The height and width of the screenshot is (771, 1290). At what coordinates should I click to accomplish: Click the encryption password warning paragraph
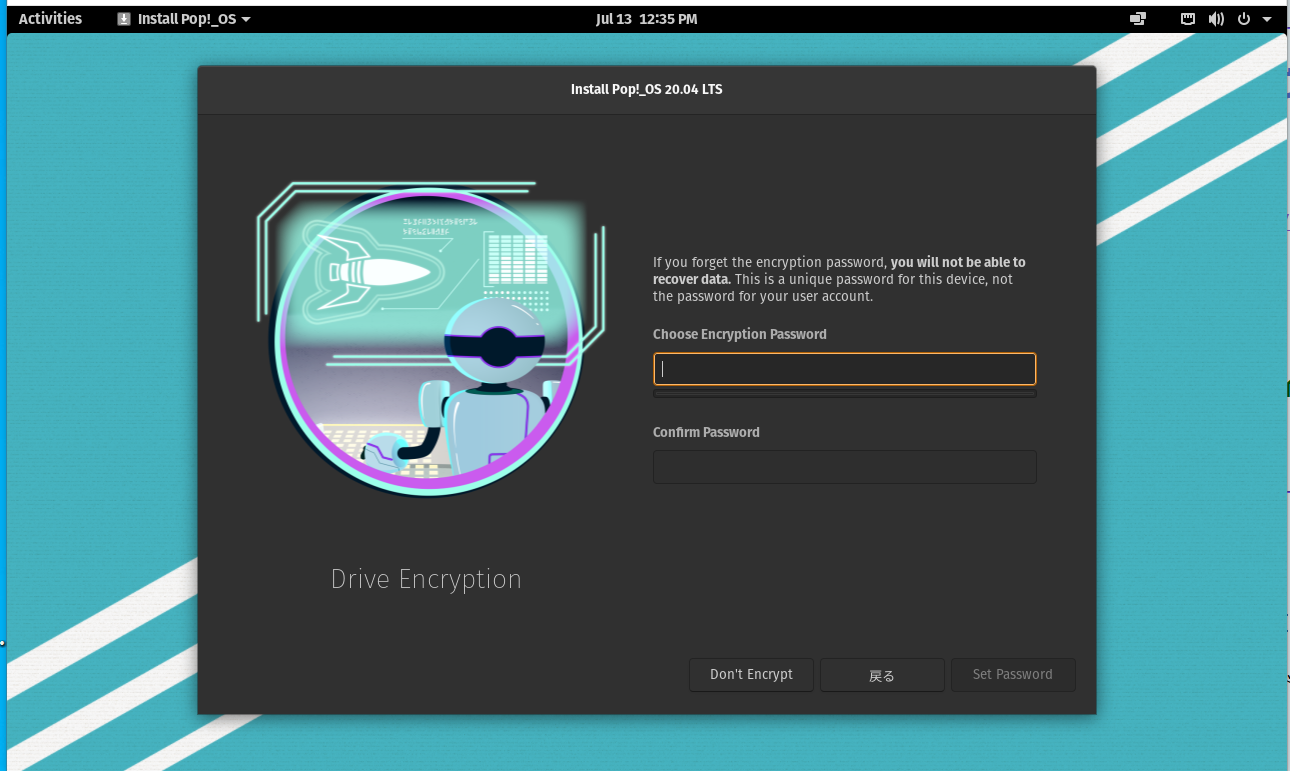pos(838,279)
